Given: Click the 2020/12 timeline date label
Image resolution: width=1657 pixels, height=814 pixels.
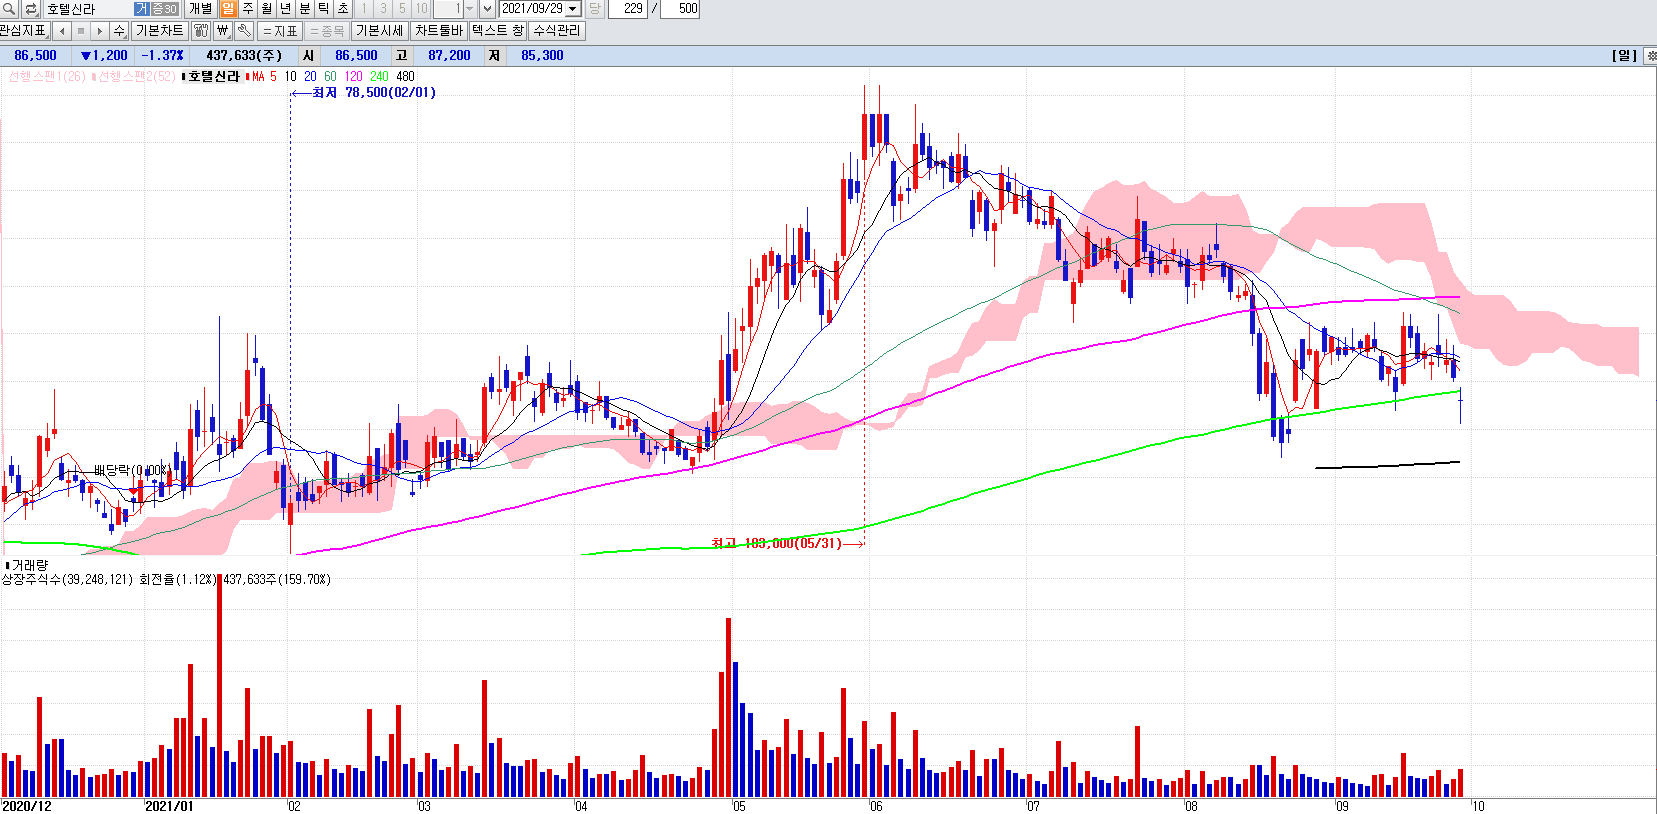Looking at the screenshot, I should [27, 806].
